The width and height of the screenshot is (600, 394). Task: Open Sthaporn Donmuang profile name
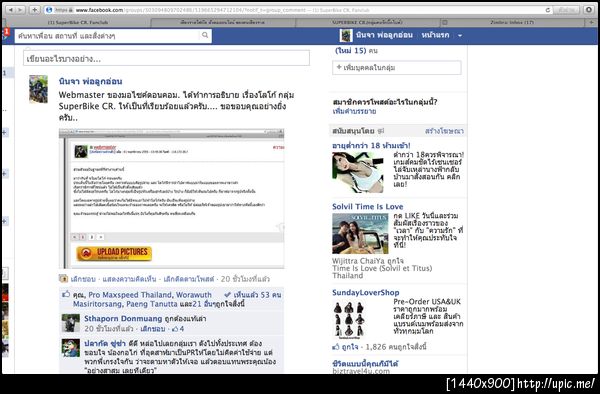click(x=124, y=318)
